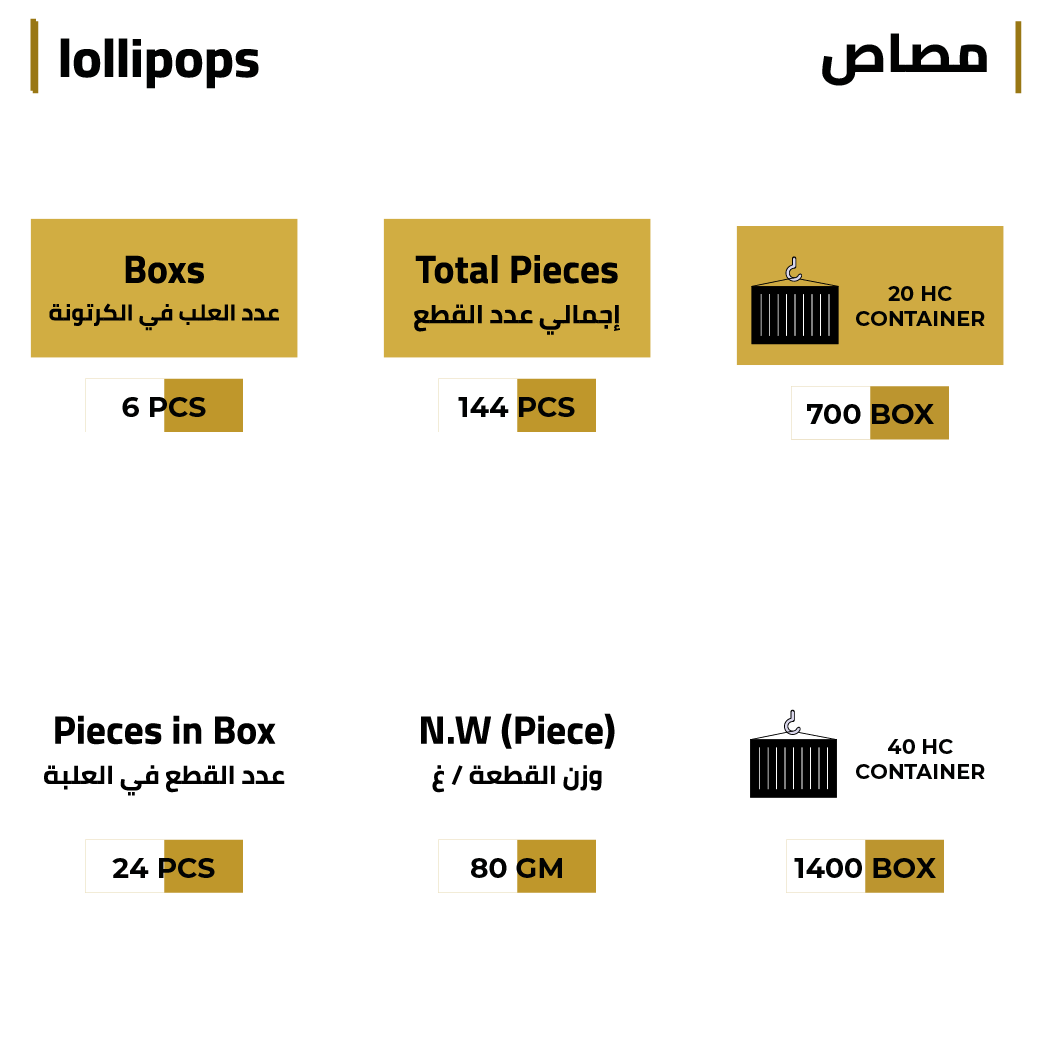Screen dimensions: 1058x1057
Task: Click the gold vertical bar beside مصاص
Action: pyautogui.click(x=1018, y=57)
